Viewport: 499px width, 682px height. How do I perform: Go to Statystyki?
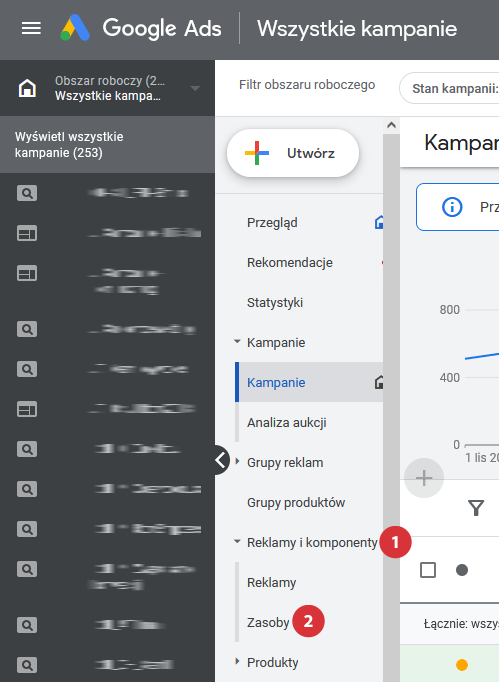click(x=275, y=303)
